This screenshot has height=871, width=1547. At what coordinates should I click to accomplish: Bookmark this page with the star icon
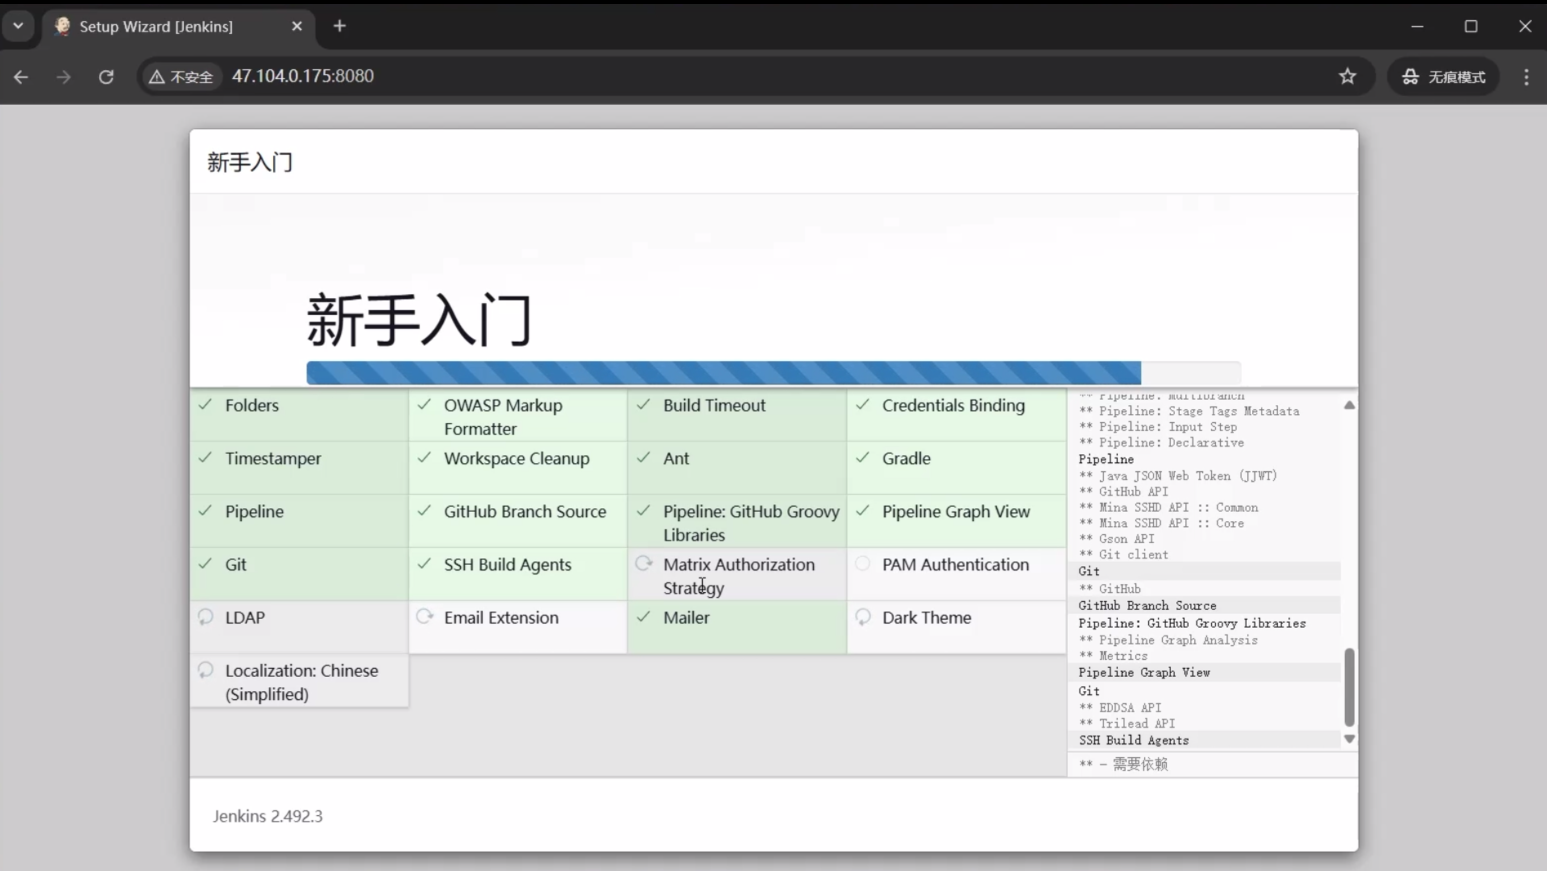(x=1348, y=76)
